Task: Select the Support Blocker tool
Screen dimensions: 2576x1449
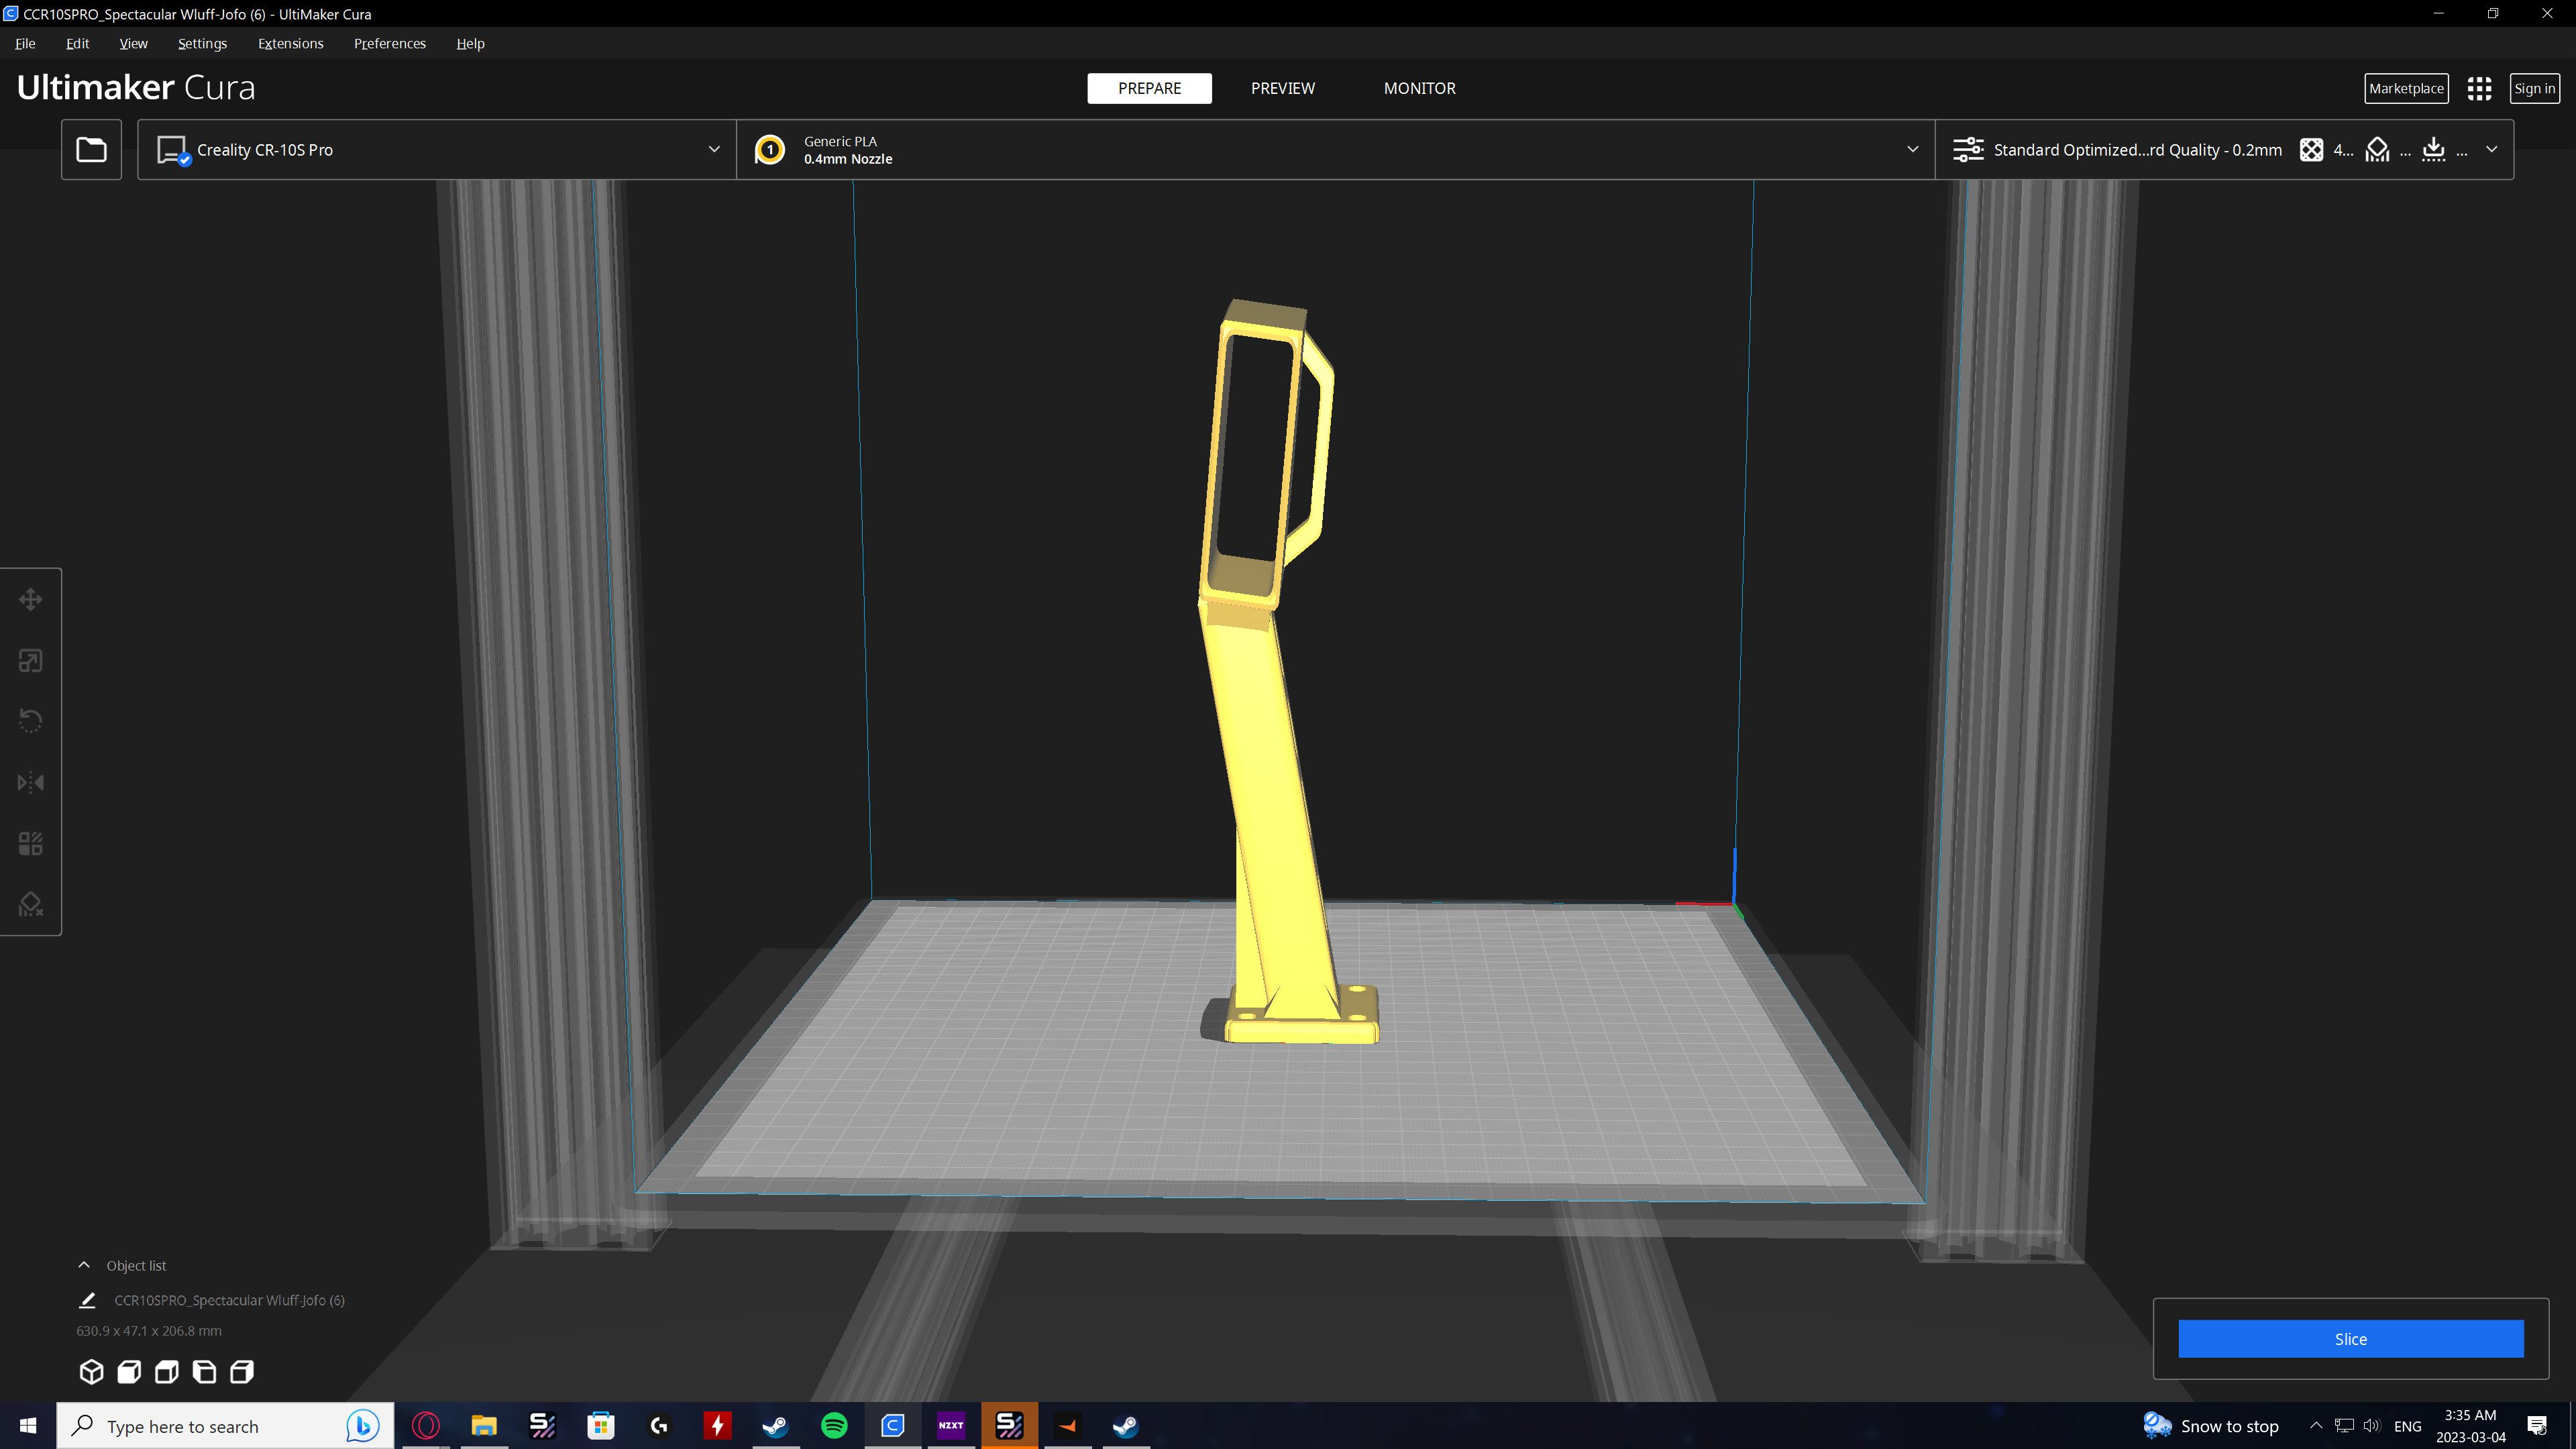Action: (31, 905)
